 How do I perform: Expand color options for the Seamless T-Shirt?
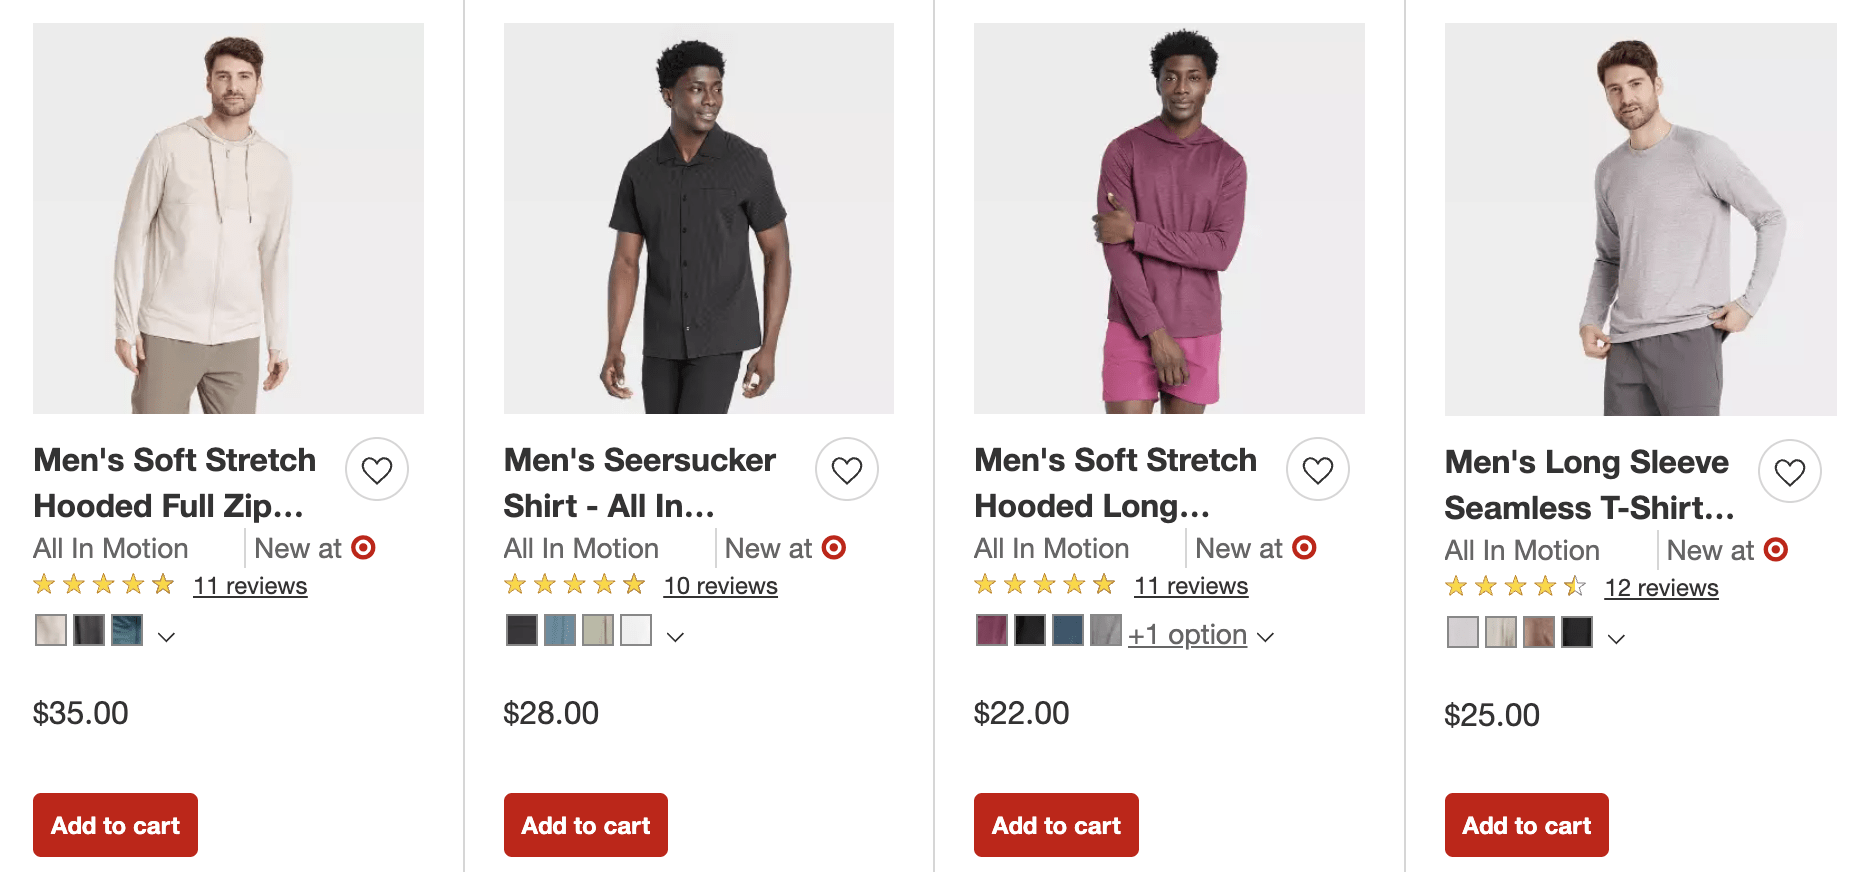[x=1616, y=639]
